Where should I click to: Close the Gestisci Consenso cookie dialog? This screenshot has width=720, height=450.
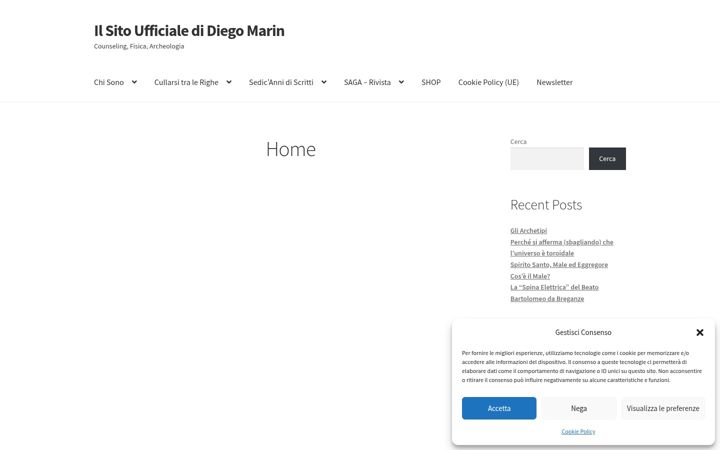coord(699,332)
